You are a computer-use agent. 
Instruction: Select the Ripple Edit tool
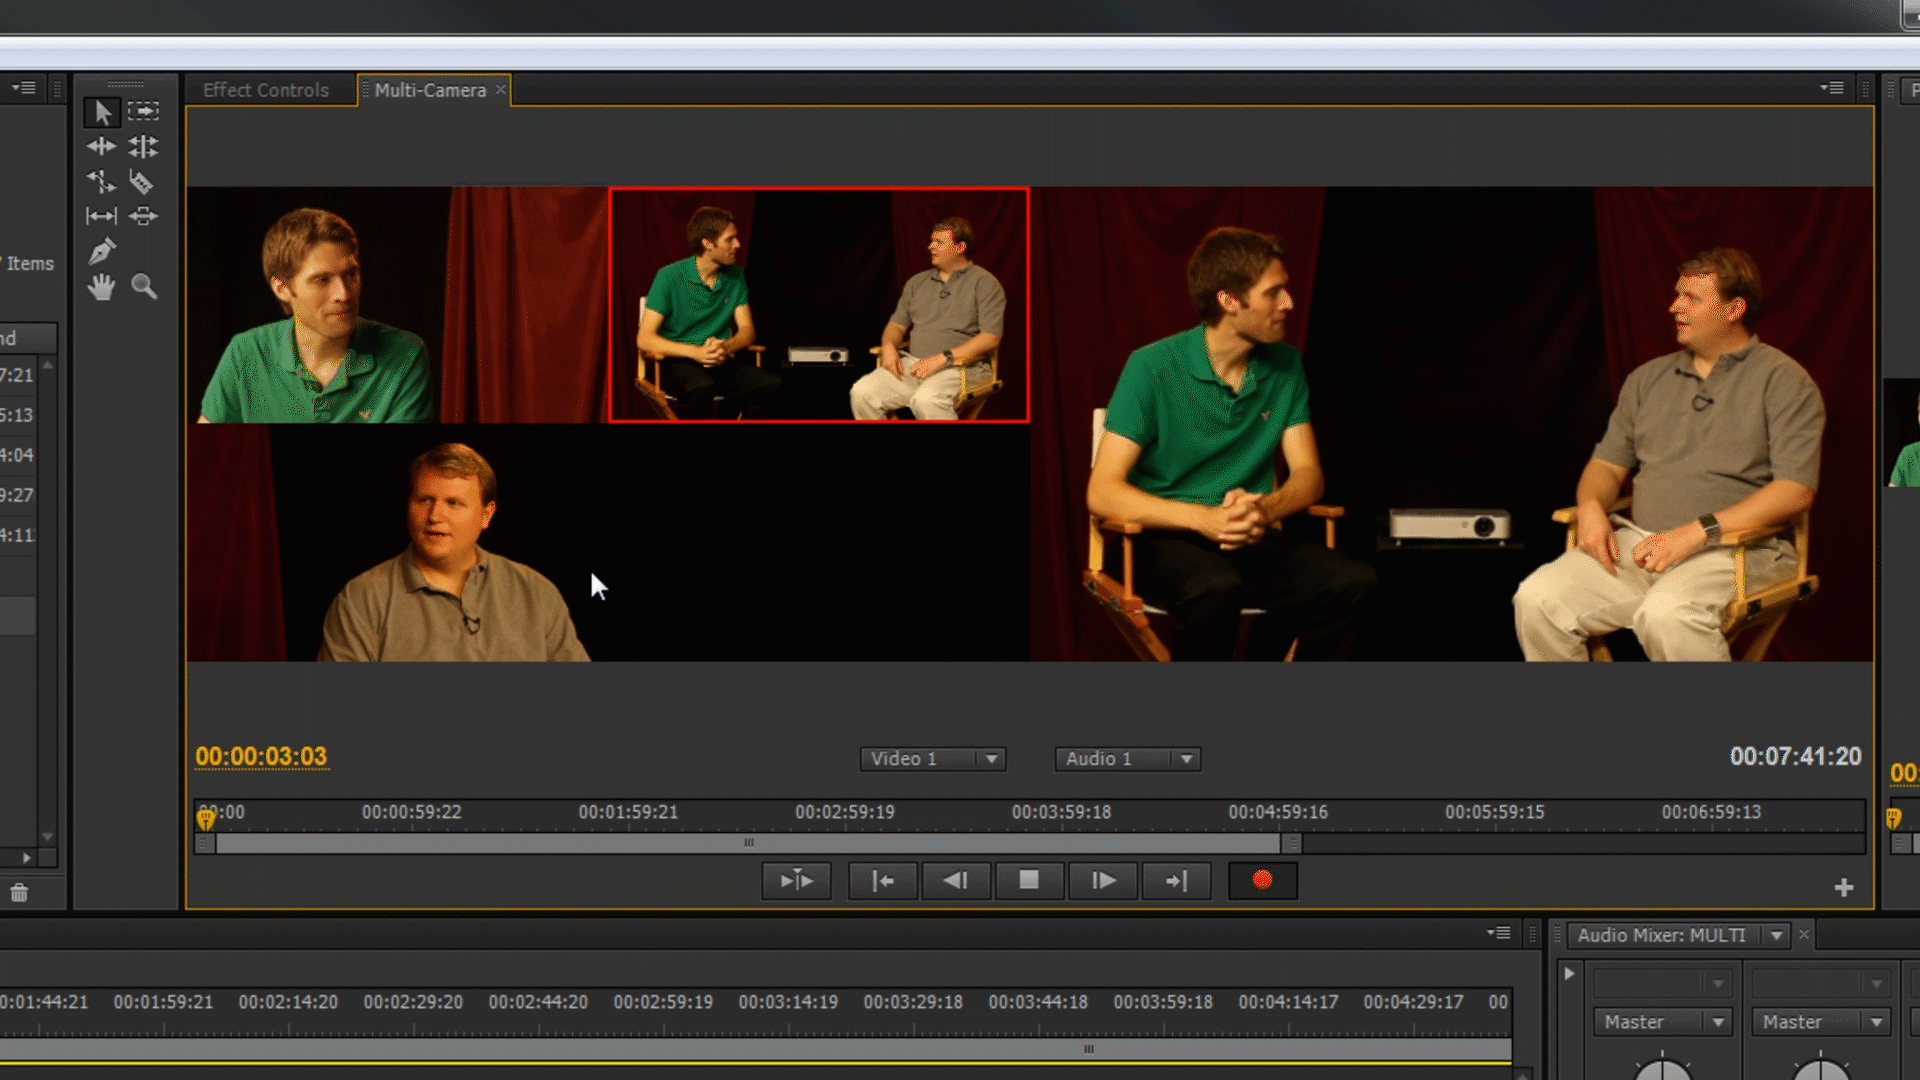(x=101, y=147)
